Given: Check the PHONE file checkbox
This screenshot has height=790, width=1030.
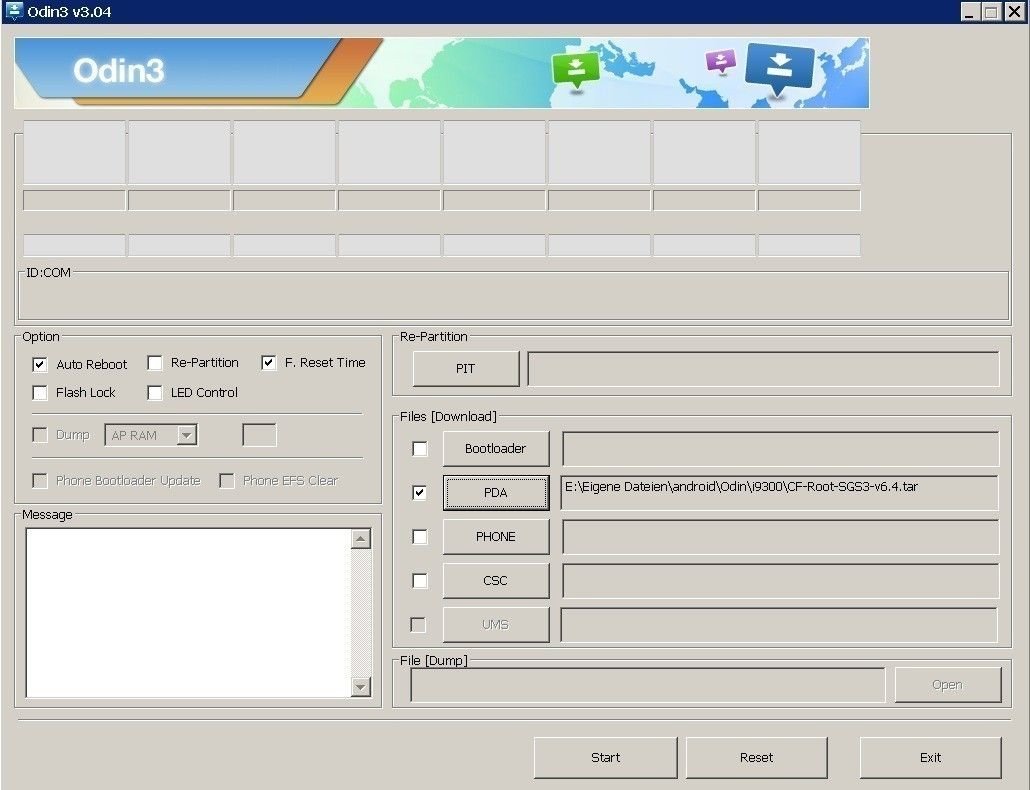Looking at the screenshot, I should pos(420,537).
